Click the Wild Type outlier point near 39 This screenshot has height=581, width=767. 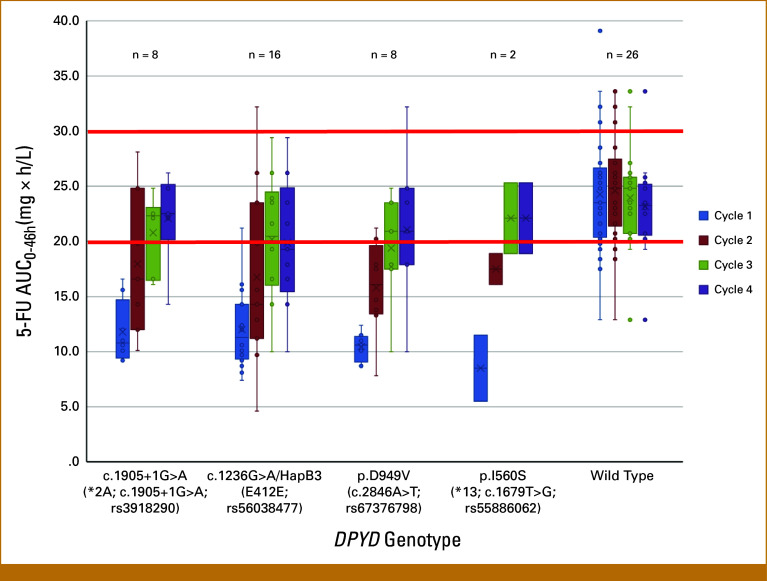click(600, 31)
